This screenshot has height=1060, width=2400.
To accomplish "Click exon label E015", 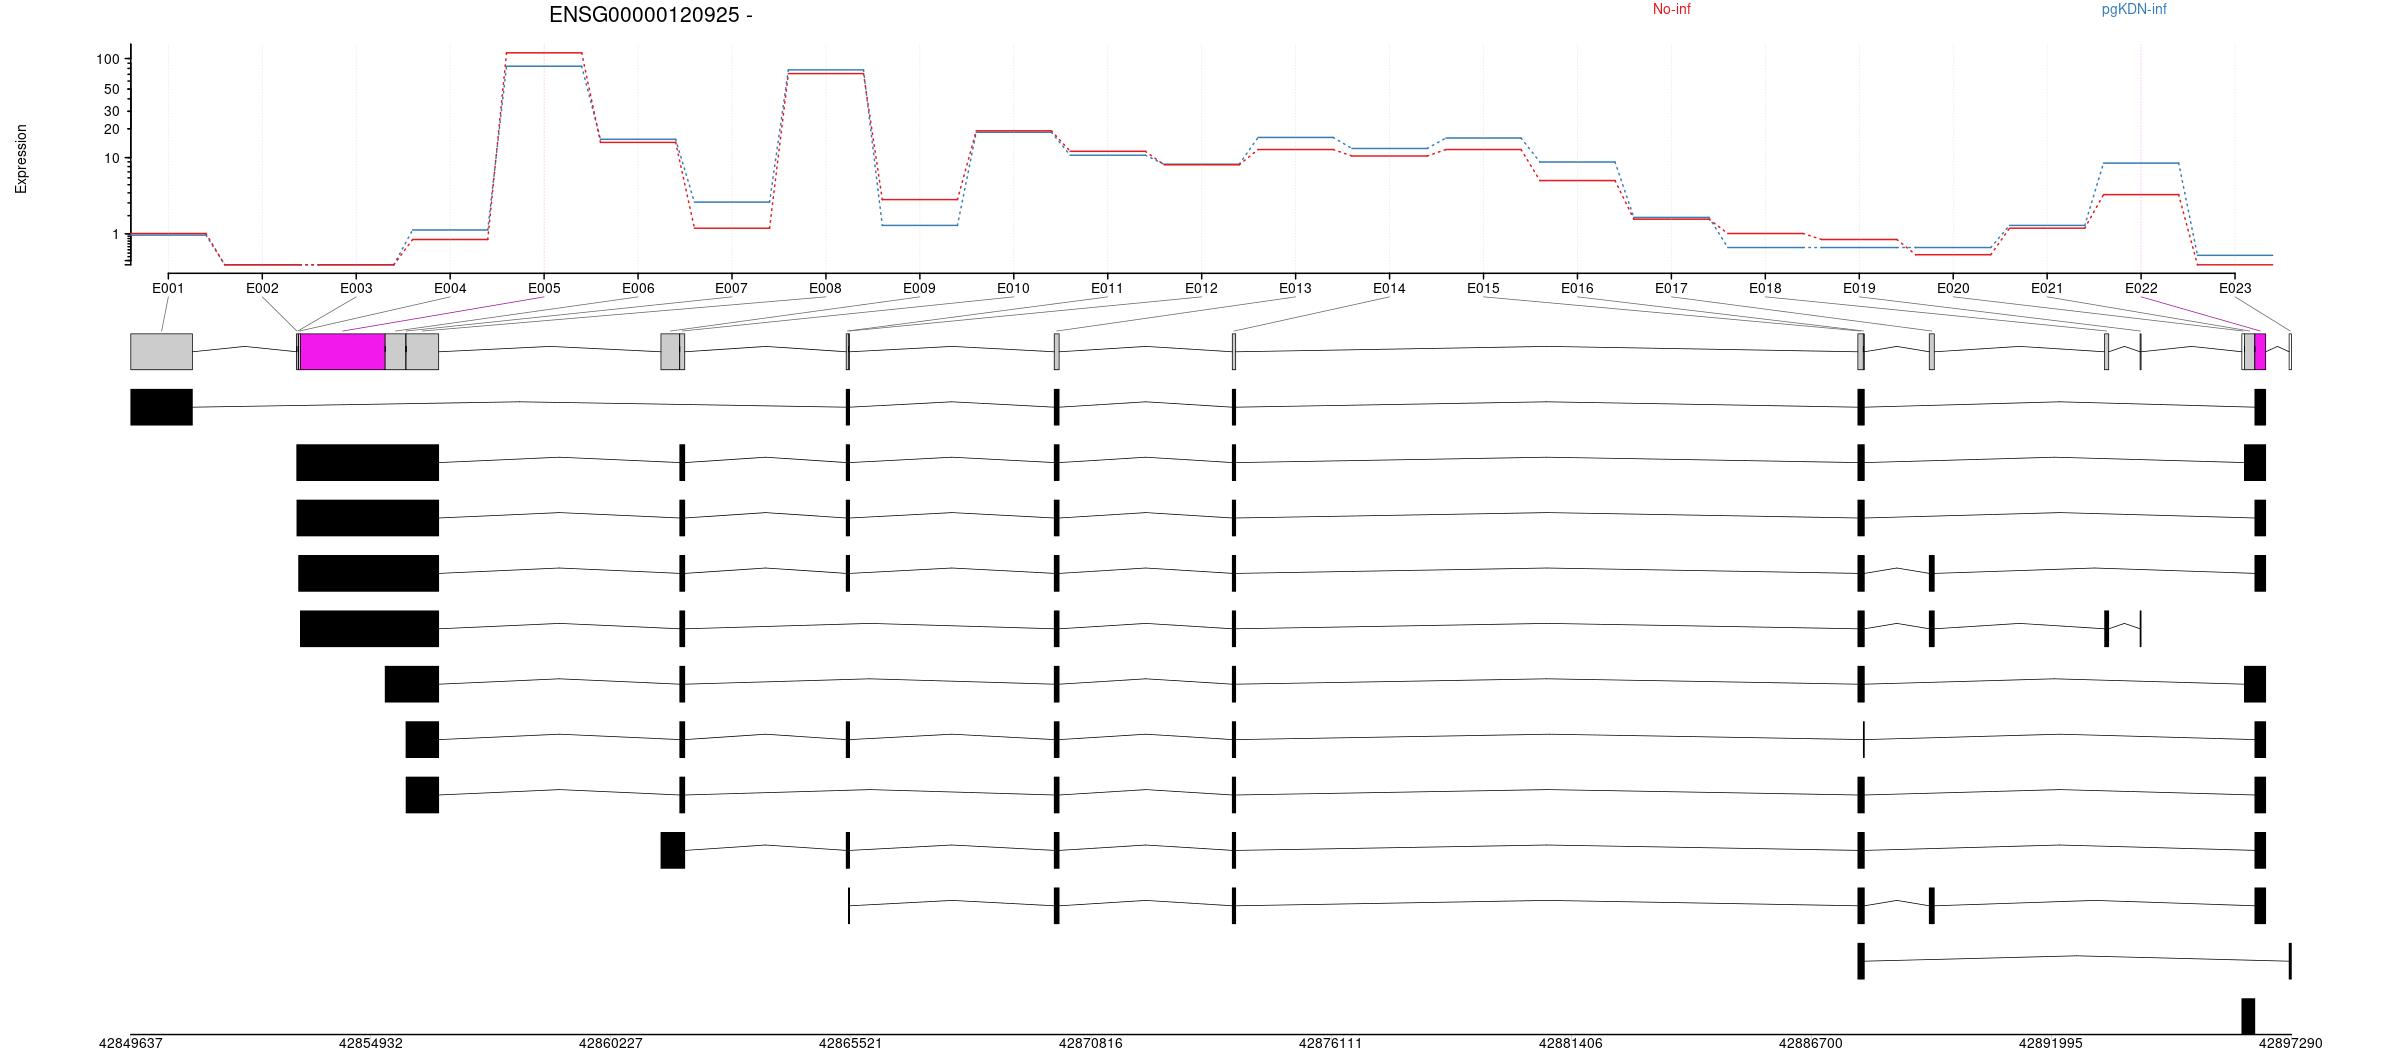I will [1483, 288].
